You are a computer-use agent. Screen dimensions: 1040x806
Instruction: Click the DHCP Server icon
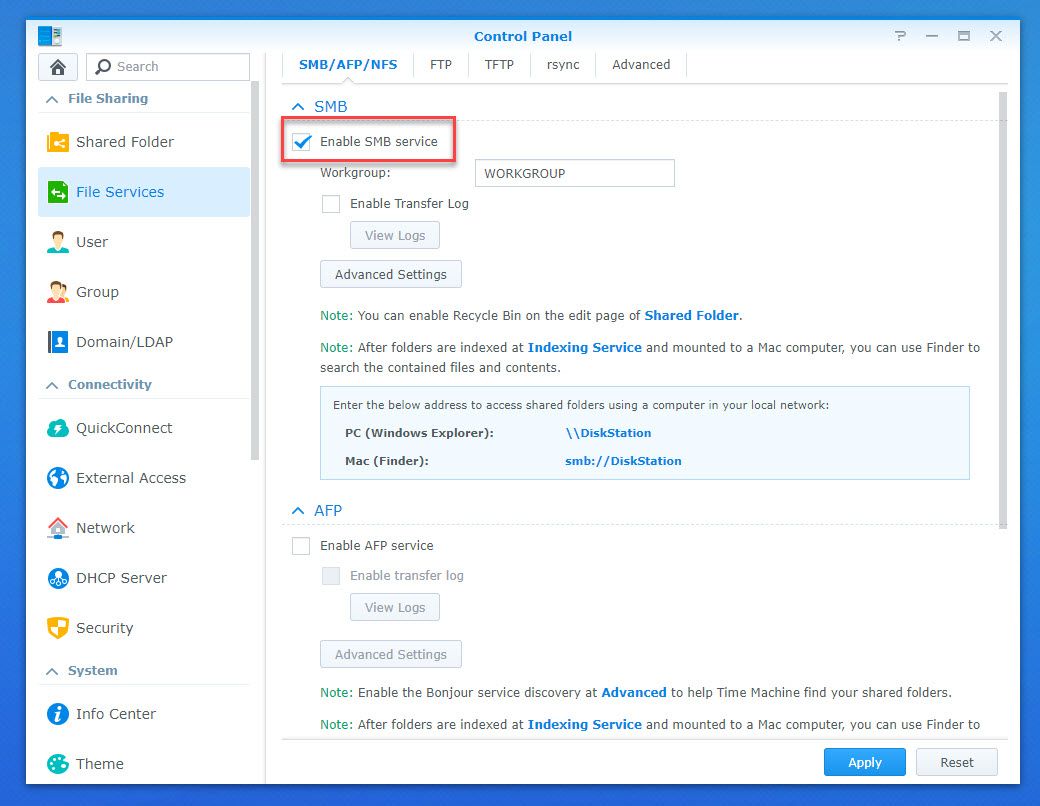point(58,578)
